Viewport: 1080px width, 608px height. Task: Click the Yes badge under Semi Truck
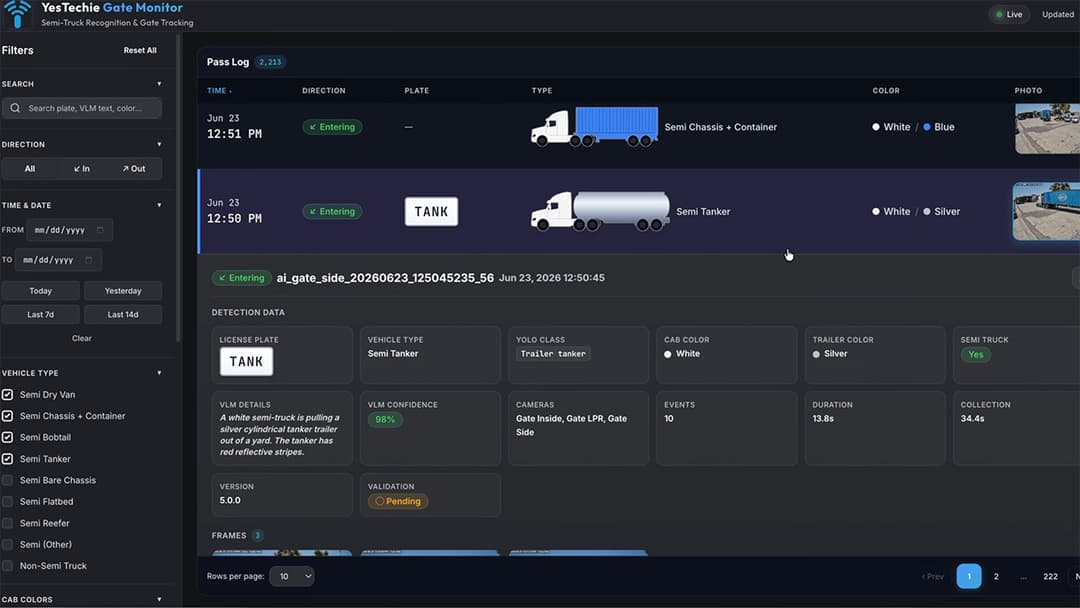[x=975, y=355]
